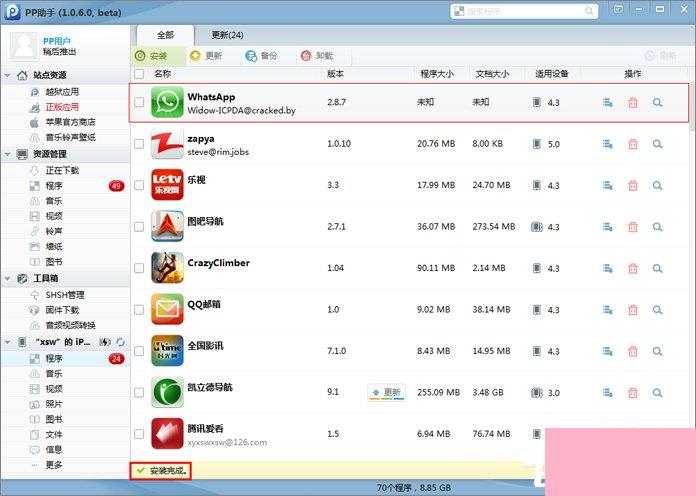Collapse the 站点资源 section
Screen dimensions: 696x496
click(8, 75)
